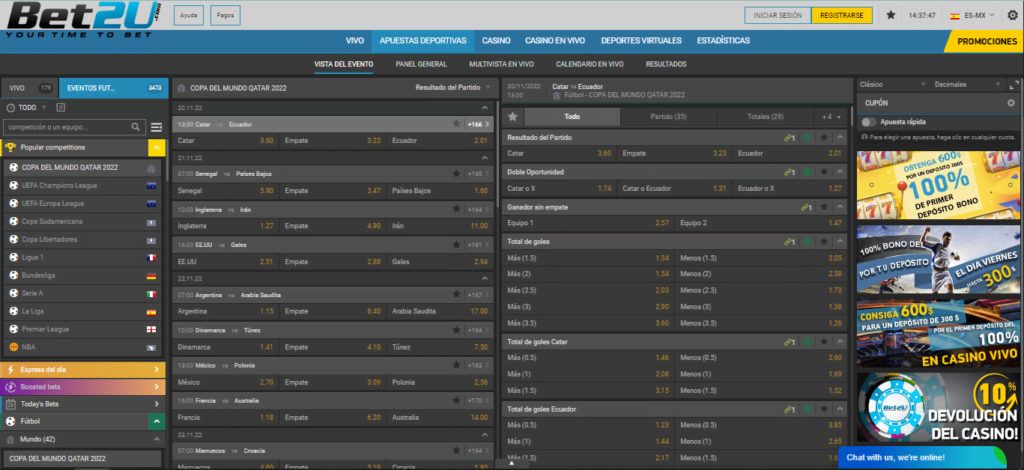Viewport: 1024px width, 470px height.
Task: Click the expand betslip panel icon
Action: point(1011,85)
